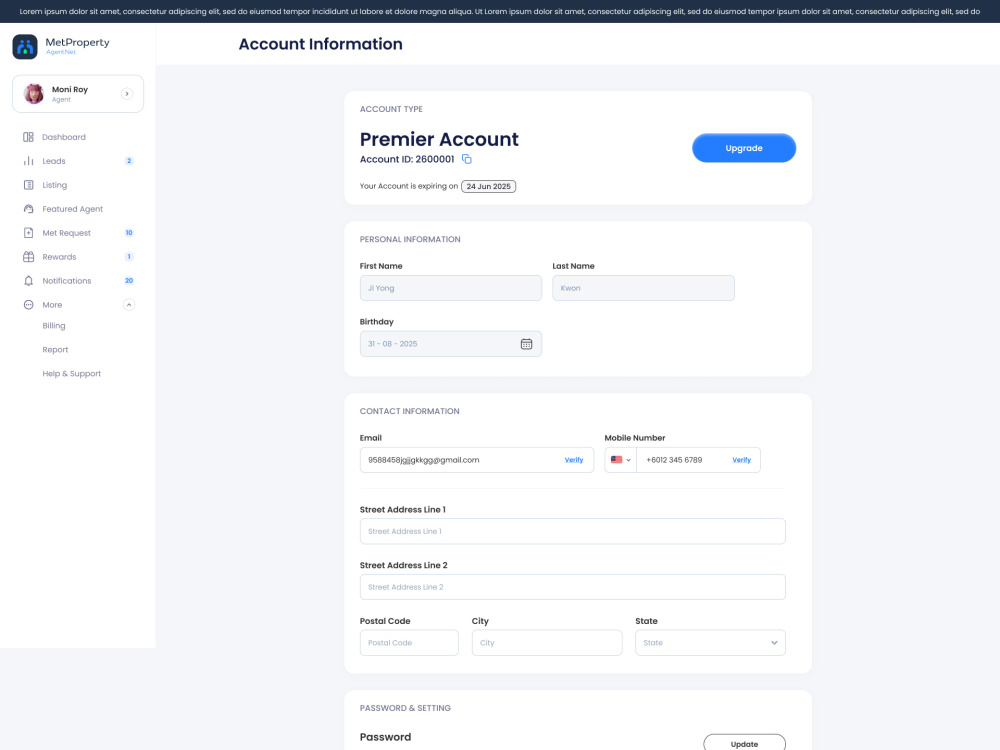Click Street Address Line 1 field
The width and height of the screenshot is (1000, 750).
[573, 531]
